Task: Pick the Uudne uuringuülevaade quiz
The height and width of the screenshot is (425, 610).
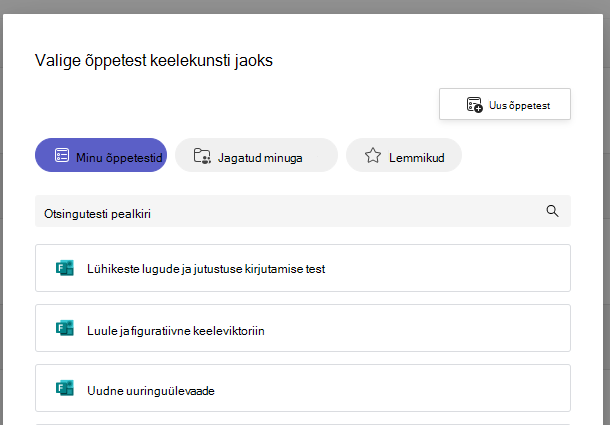Action: pyautogui.click(x=303, y=388)
